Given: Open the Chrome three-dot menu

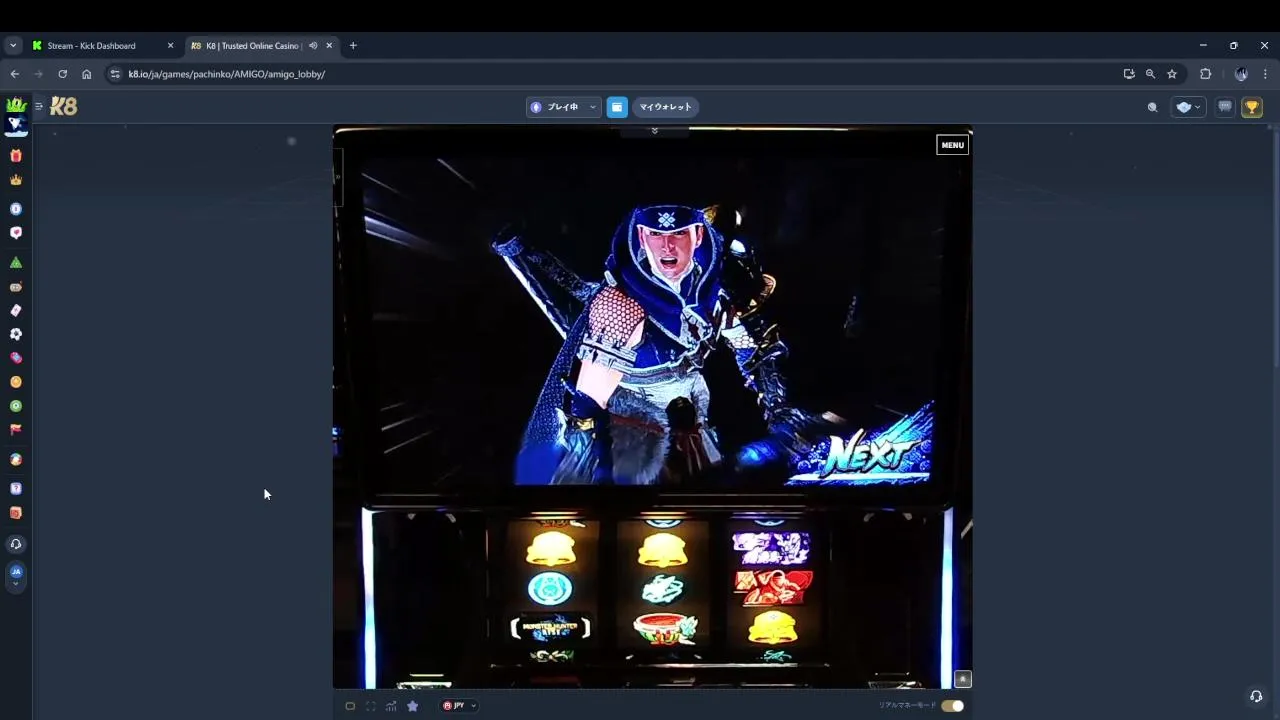Looking at the screenshot, I should (x=1265, y=74).
